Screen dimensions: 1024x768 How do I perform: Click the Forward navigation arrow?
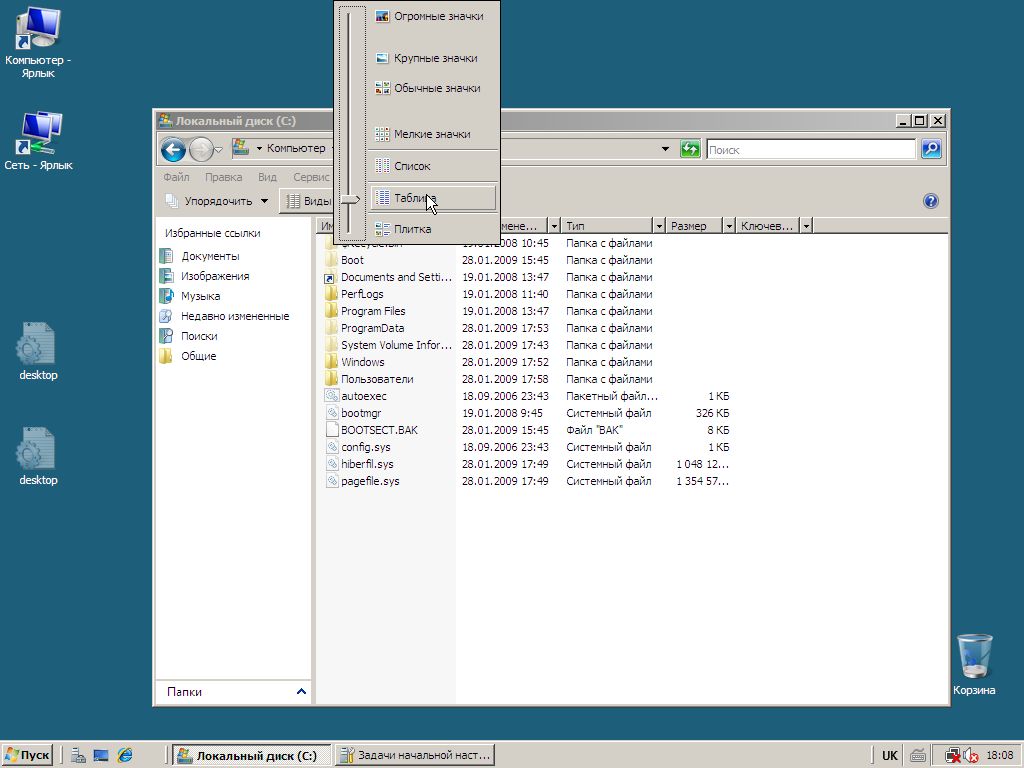200,150
